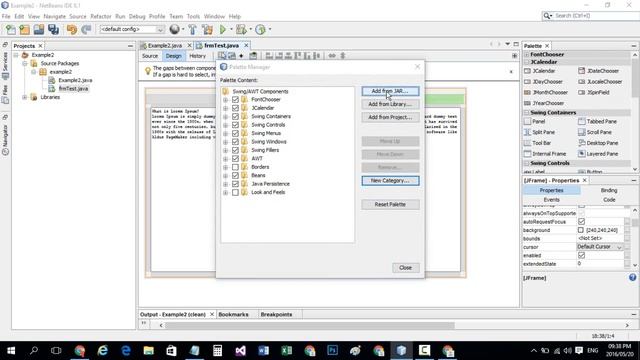Image resolution: width=640 pixels, height=360 pixels.
Task: Toggle the FontChooser category checkbox
Action: point(236,100)
